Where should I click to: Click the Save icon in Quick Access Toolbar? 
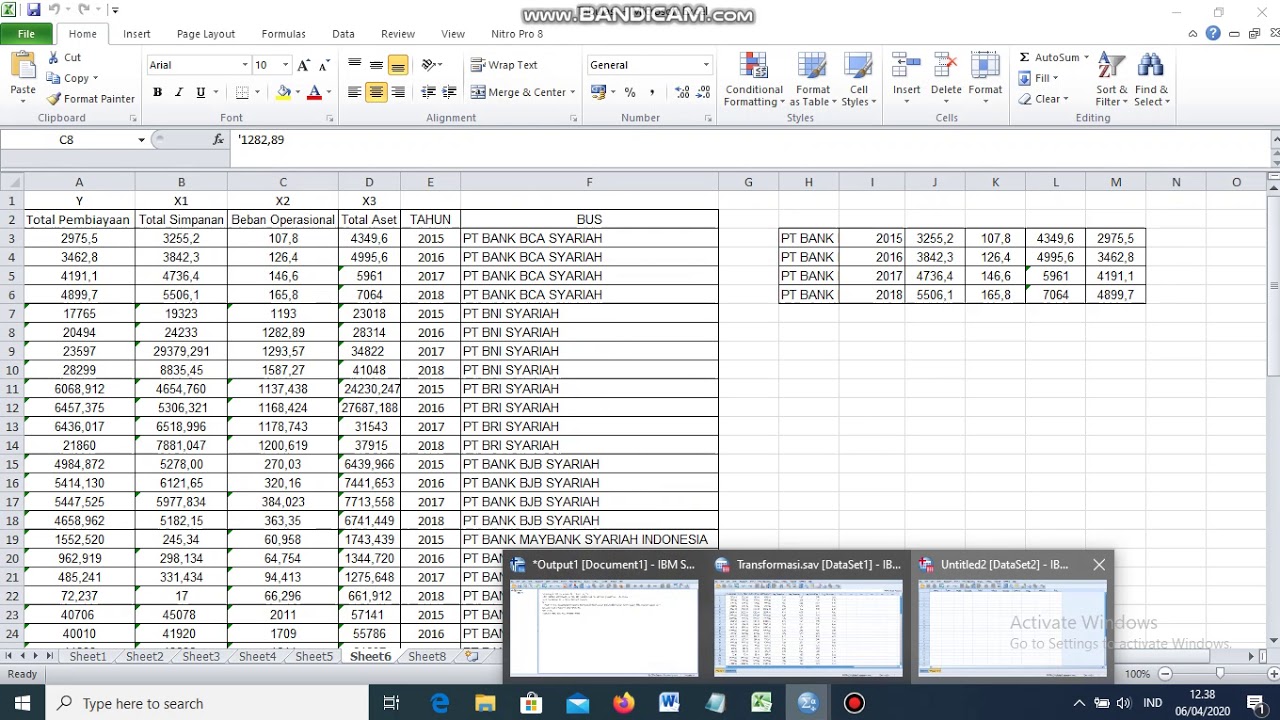pyautogui.click(x=34, y=10)
